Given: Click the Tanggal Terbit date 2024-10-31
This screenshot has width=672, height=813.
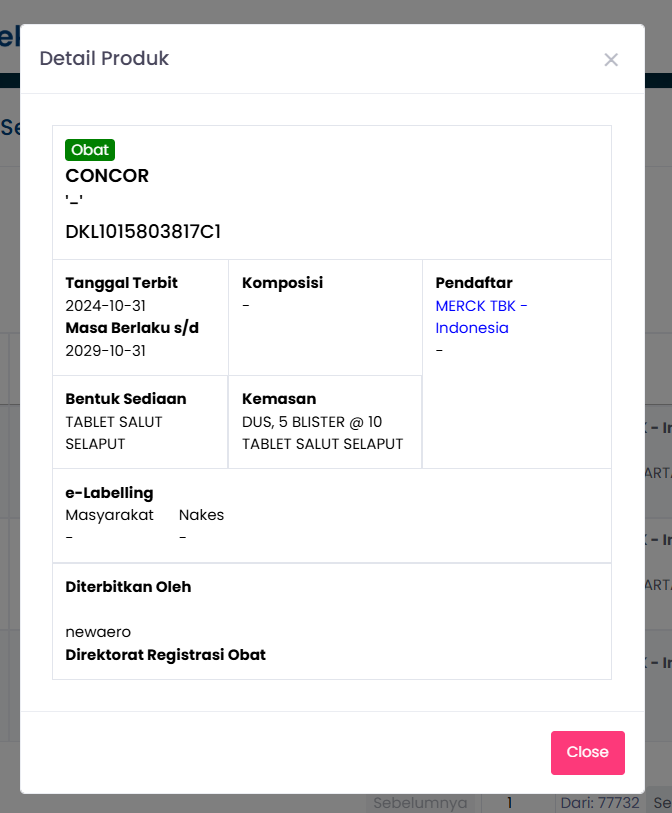Looking at the screenshot, I should 106,306.
